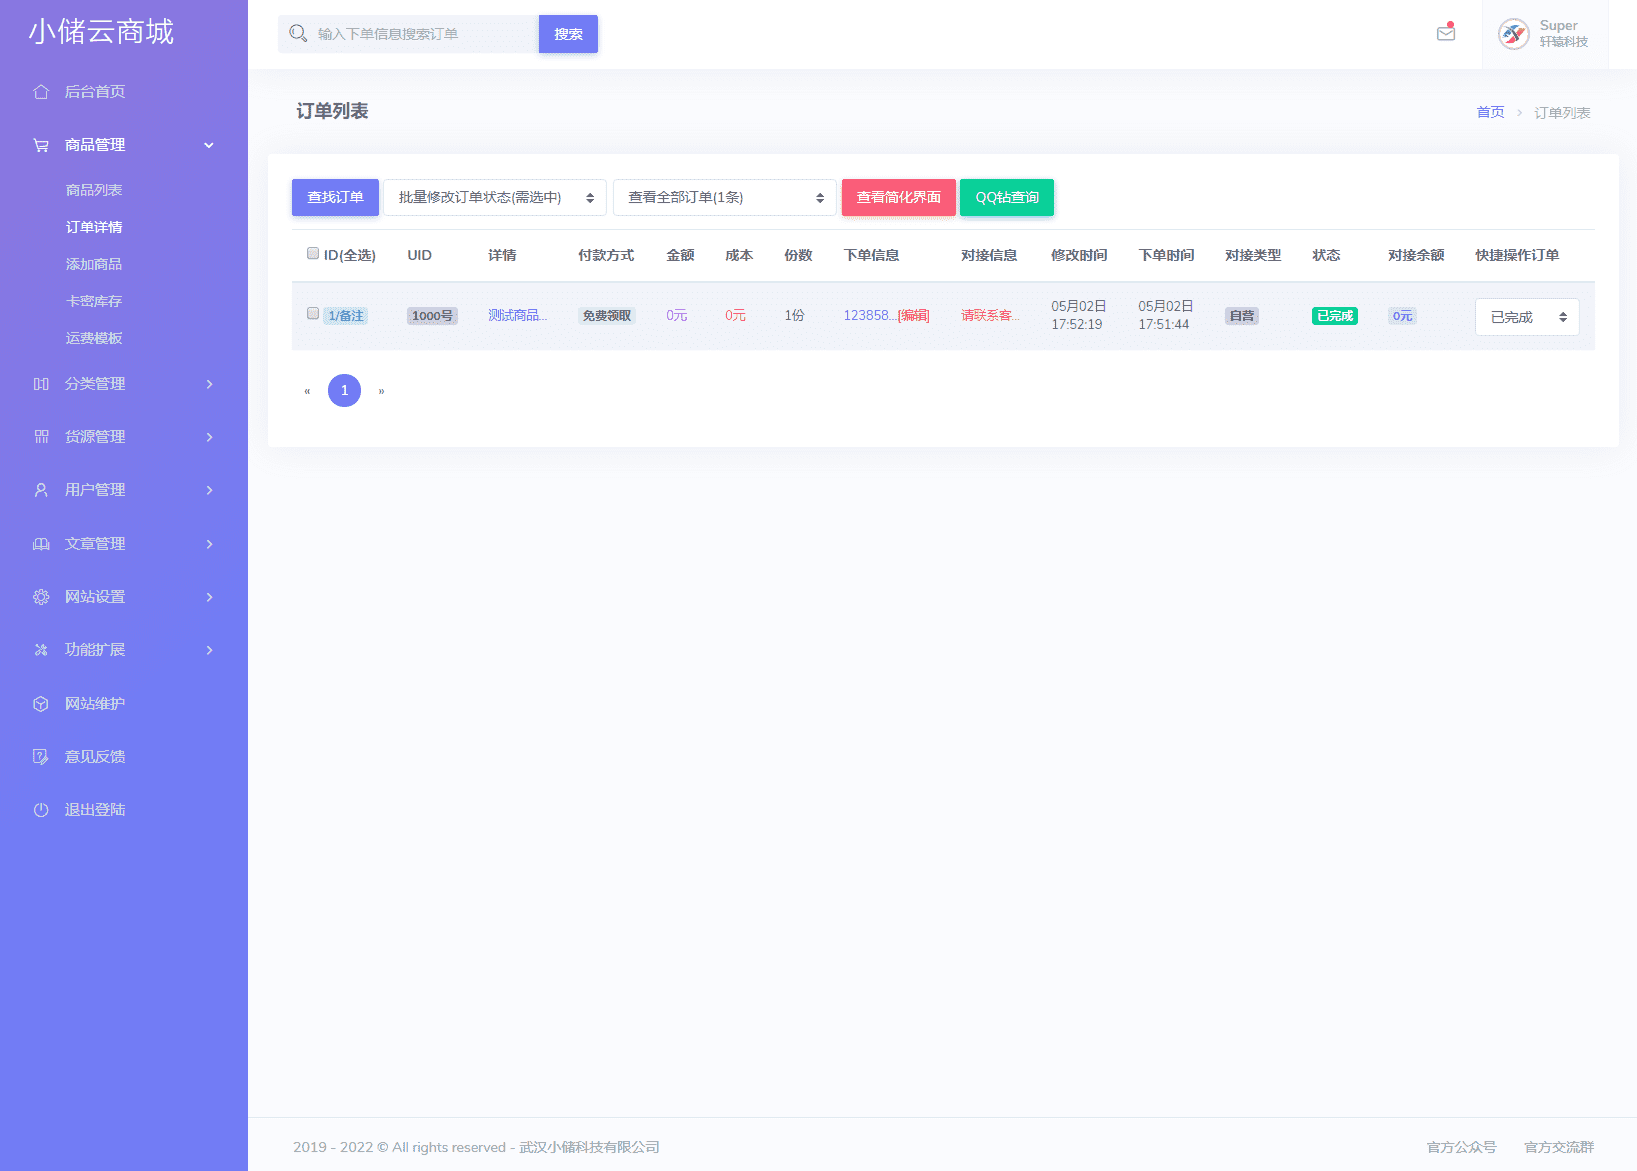Click the 货源管理 grid icon
Viewport: 1637px width, 1171px height.
41,437
